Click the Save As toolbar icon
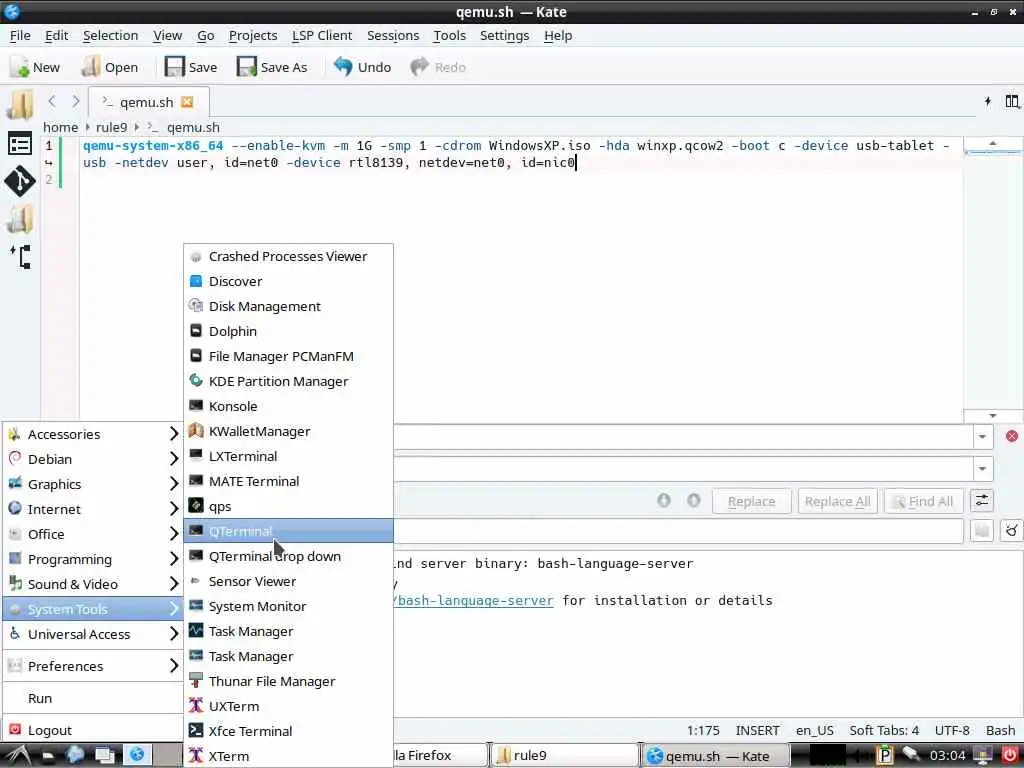 [x=247, y=67]
